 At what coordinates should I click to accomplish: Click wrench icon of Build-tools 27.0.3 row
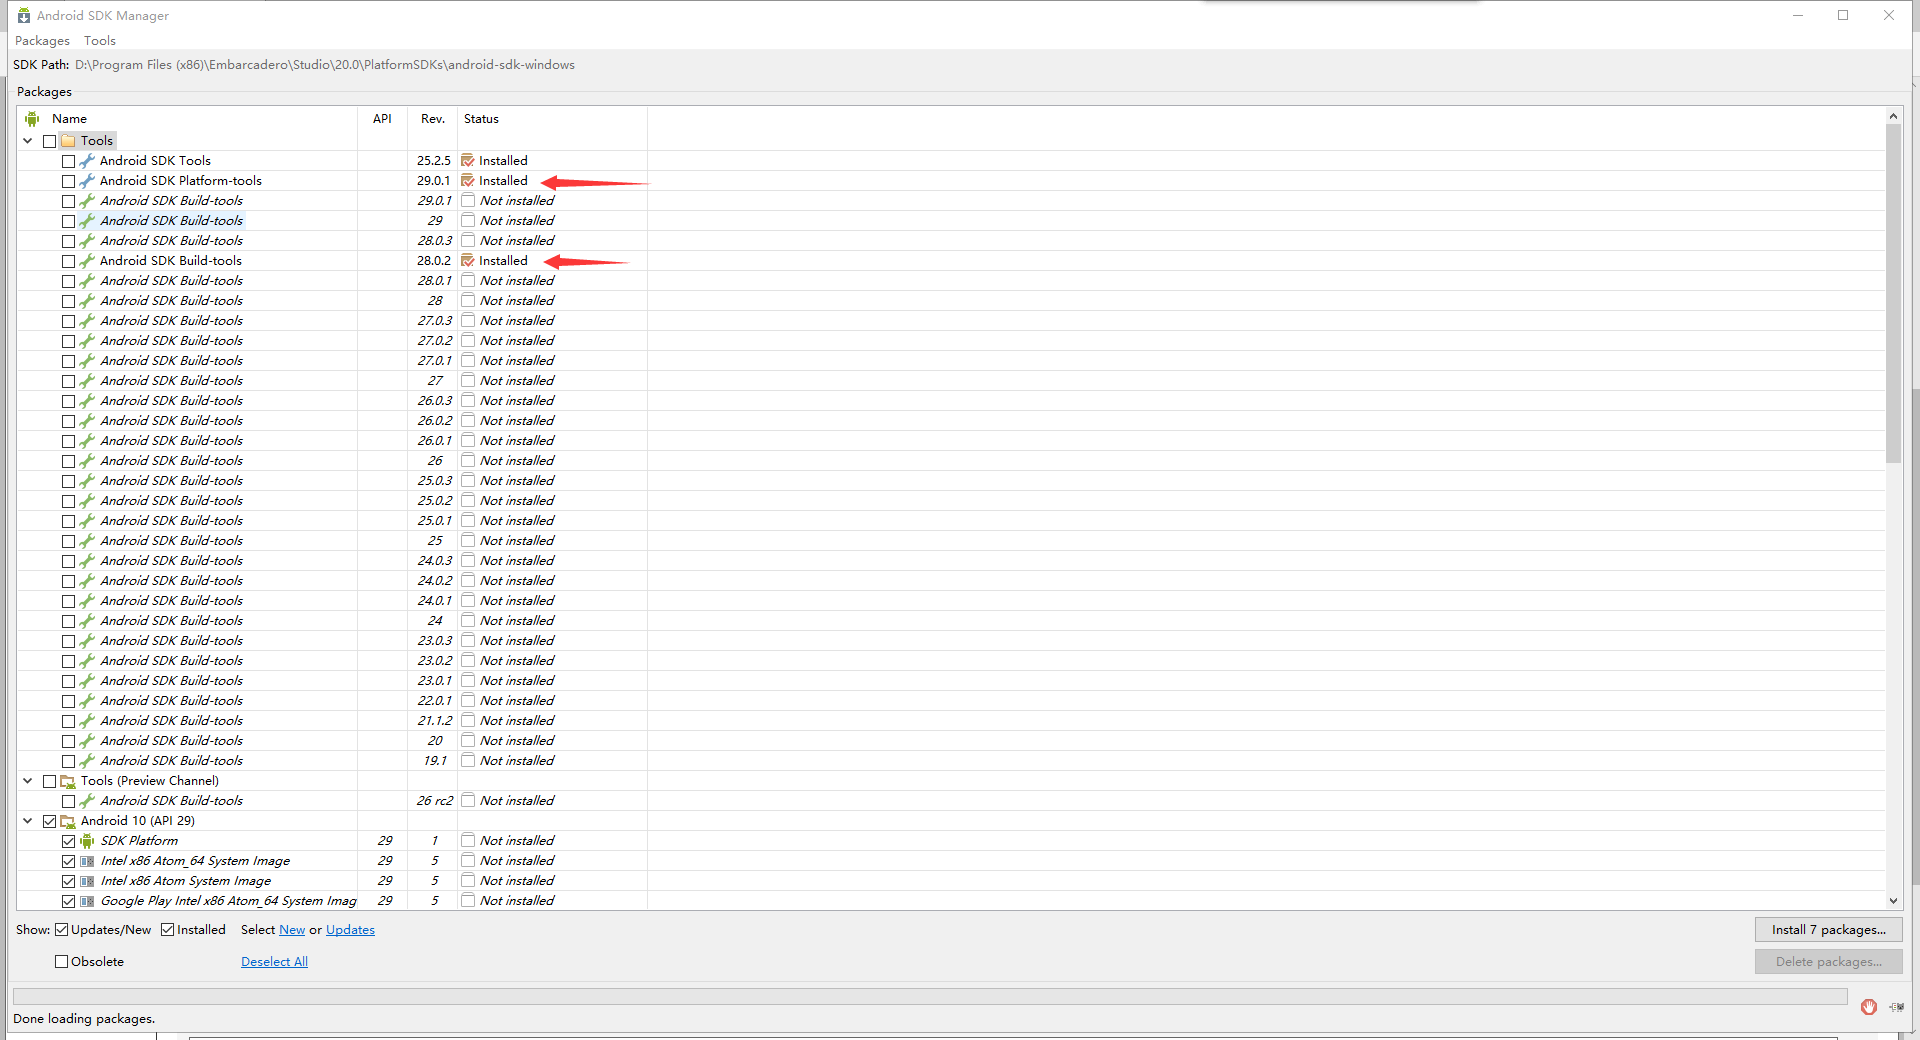(87, 321)
